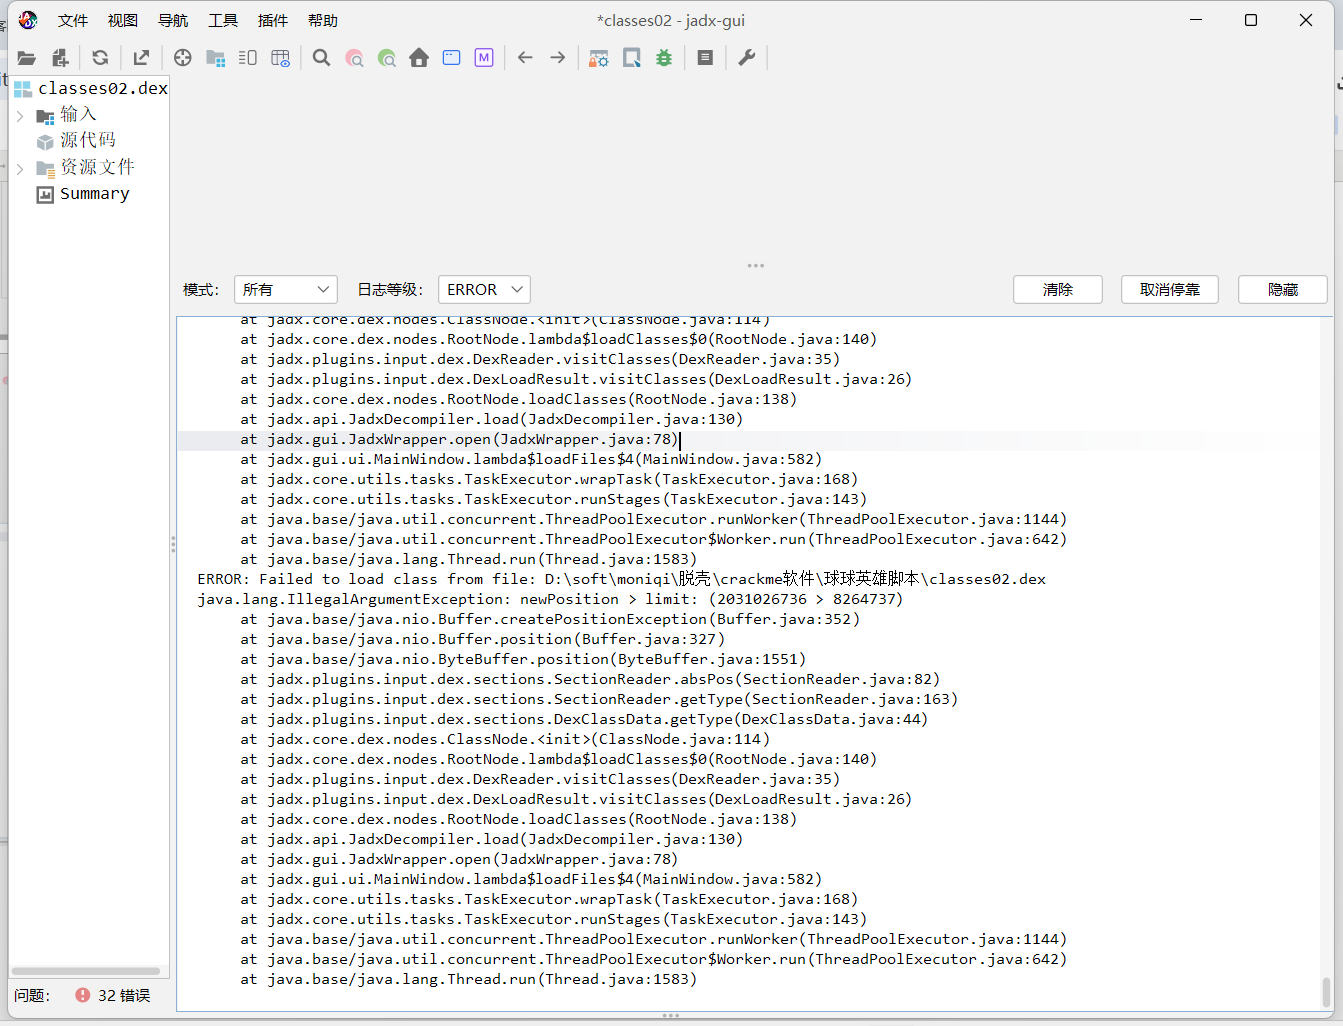Screen dimensions: 1343x1026
Task: Click the export/save all toolbar icon
Action: pyautogui.click(x=141, y=58)
